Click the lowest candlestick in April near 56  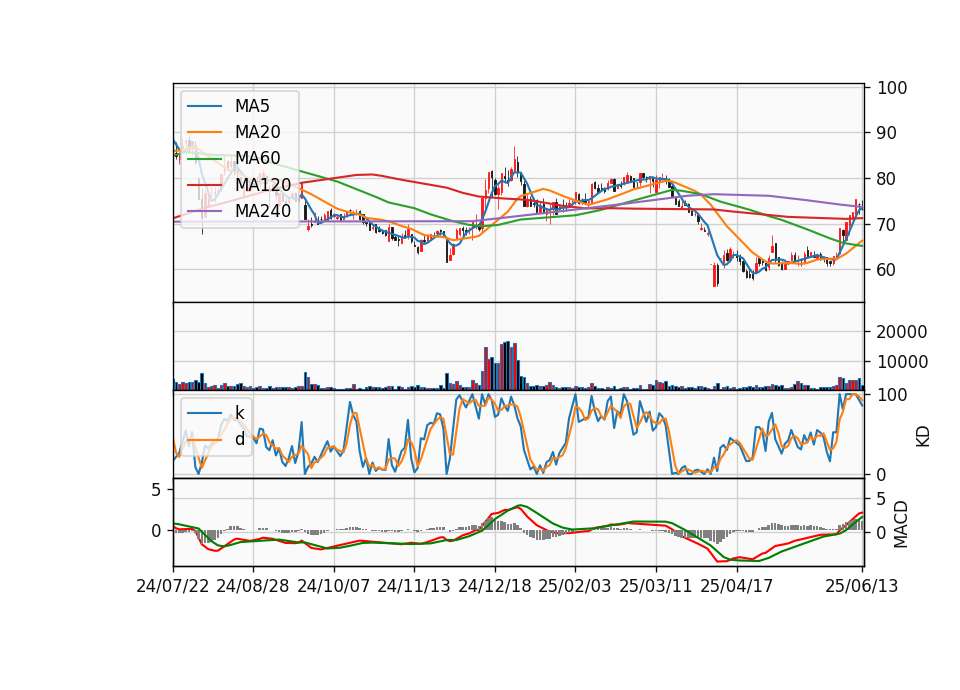coord(715,275)
